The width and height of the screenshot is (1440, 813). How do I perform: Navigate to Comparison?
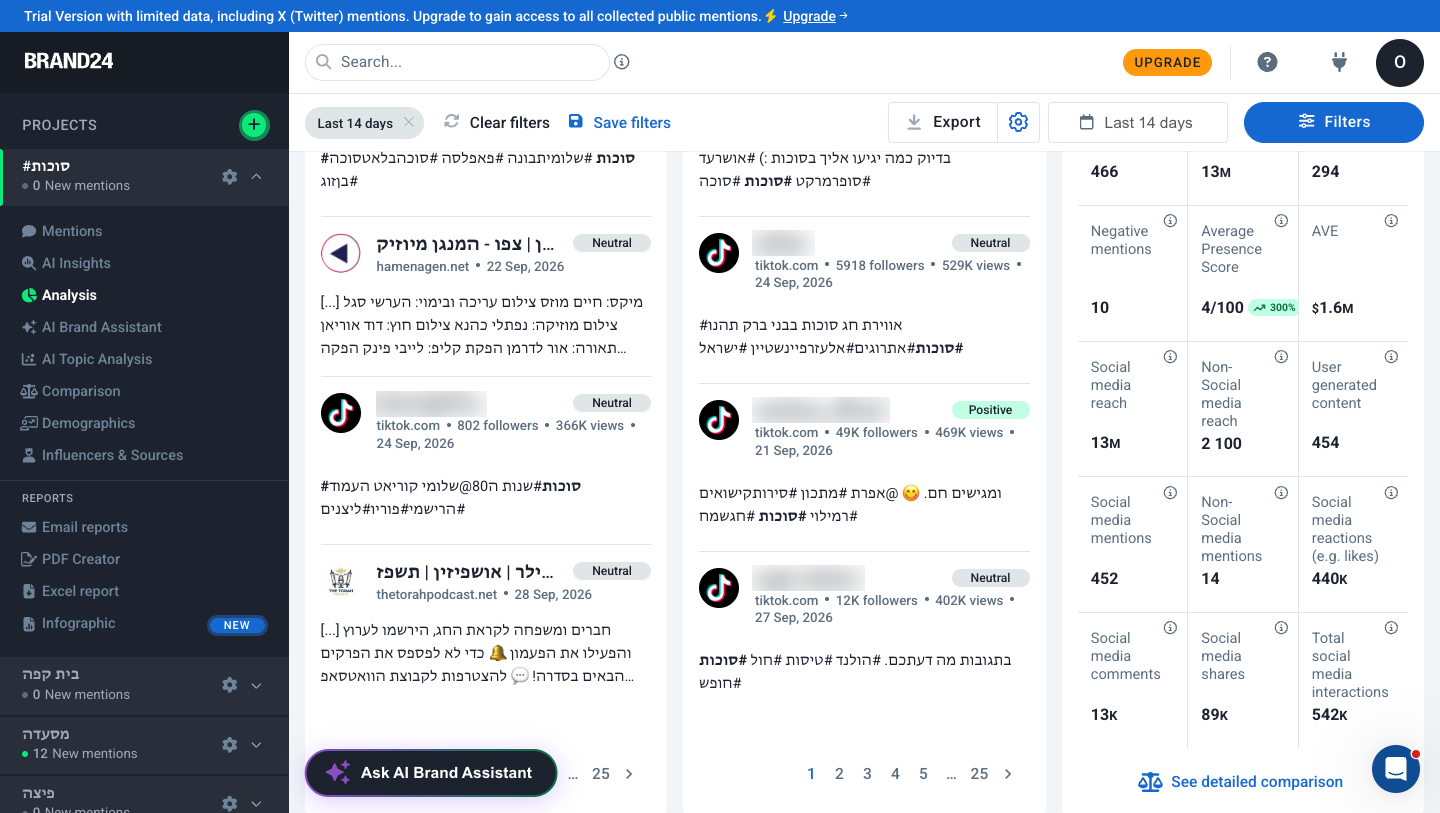coord(81,391)
